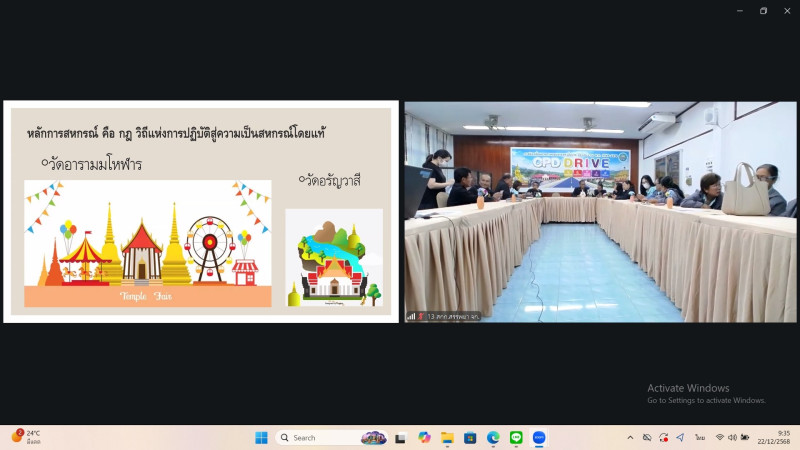Launch Copilot from the taskbar
Screen dimensions: 800x450
click(424, 438)
